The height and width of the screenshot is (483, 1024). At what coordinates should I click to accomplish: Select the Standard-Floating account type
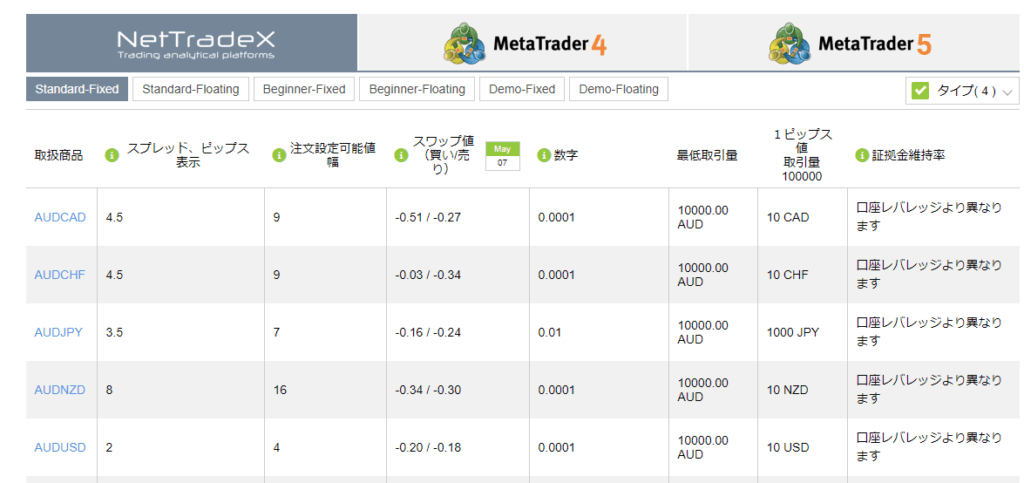191,89
